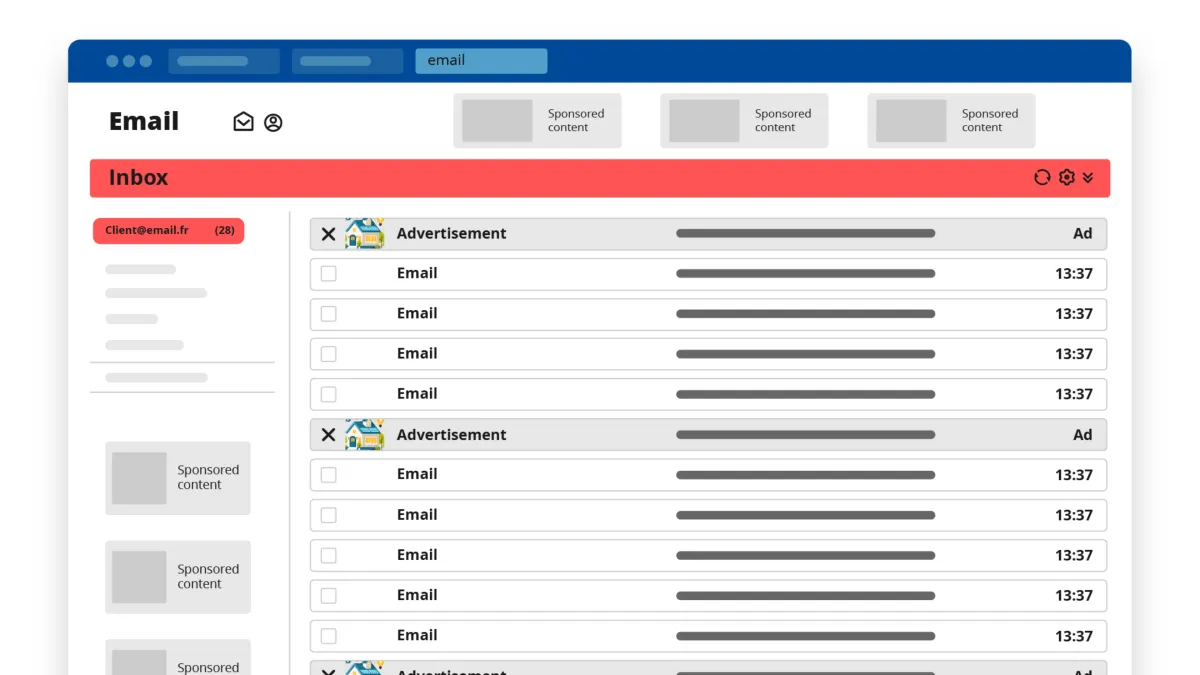Click the house icon in second Advertisement
The image size is (1200, 675).
(364, 434)
